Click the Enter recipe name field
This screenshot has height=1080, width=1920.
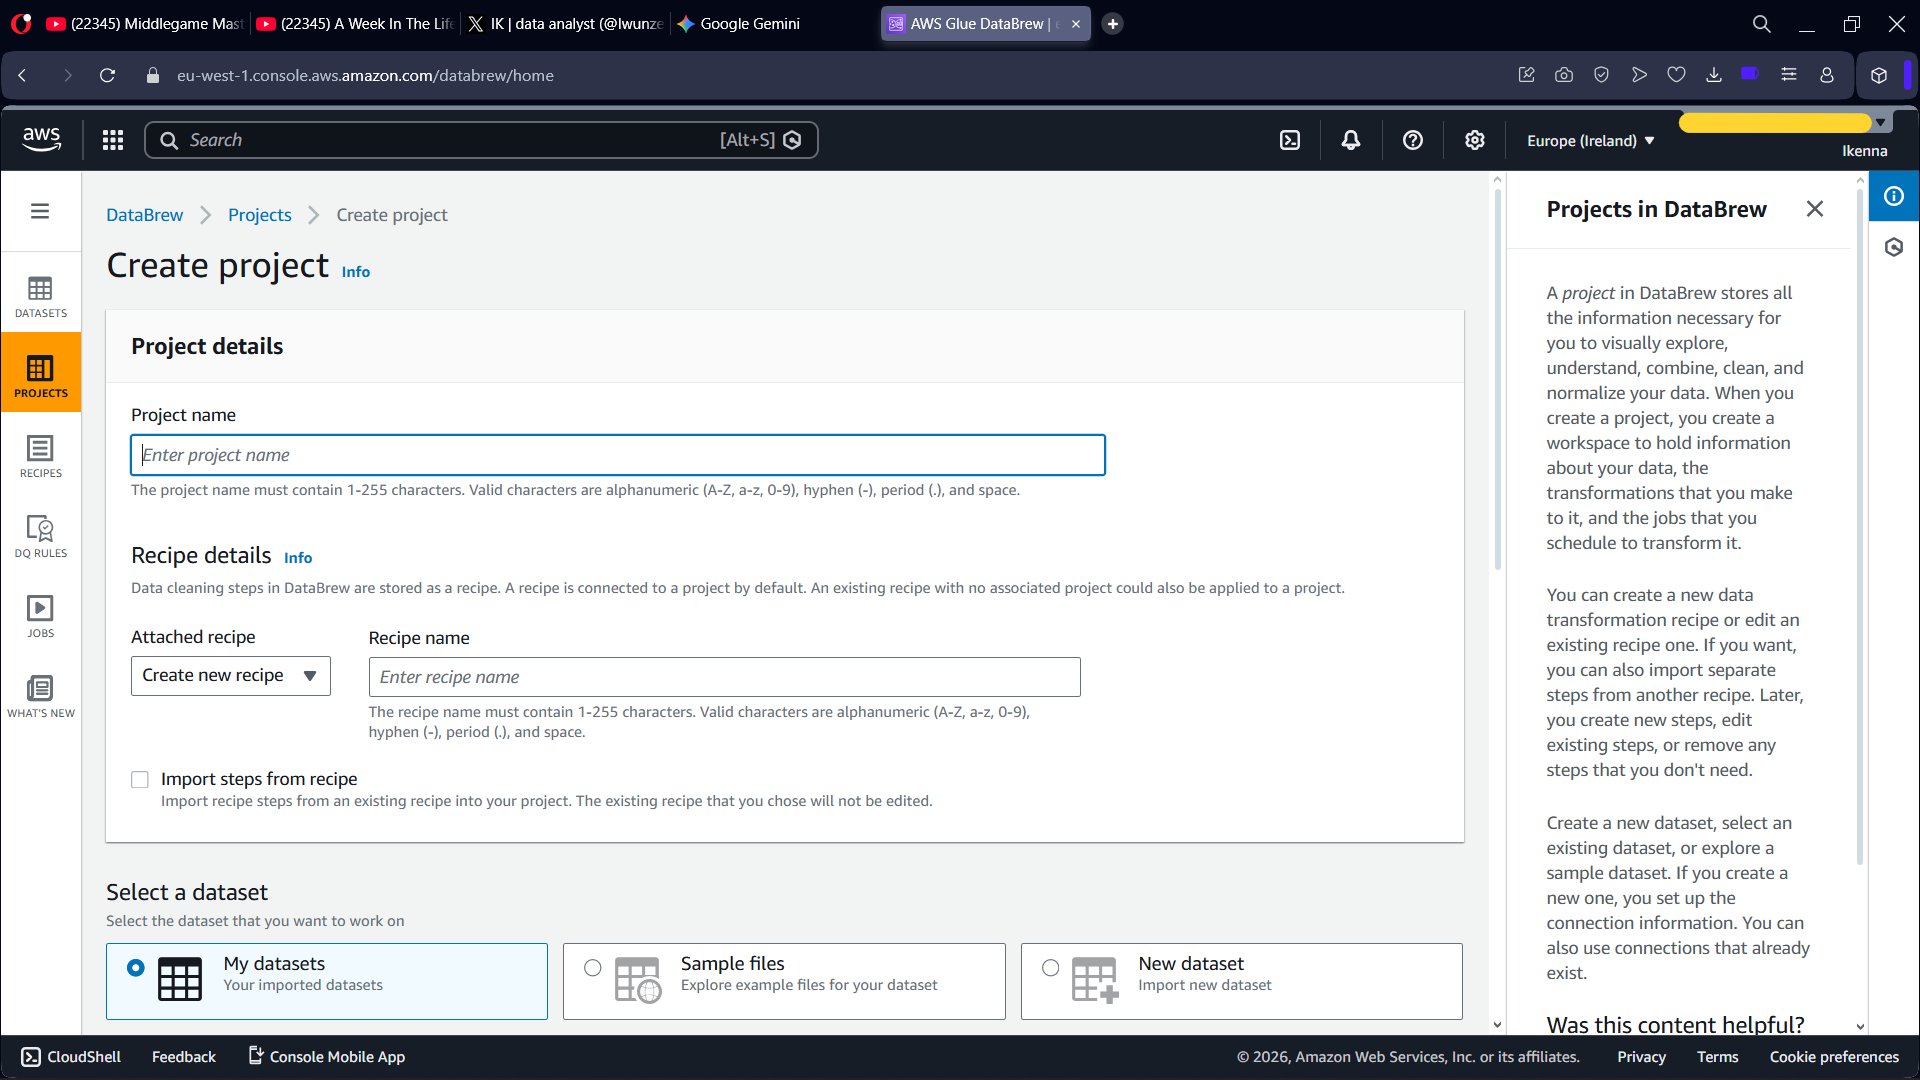pyautogui.click(x=724, y=677)
